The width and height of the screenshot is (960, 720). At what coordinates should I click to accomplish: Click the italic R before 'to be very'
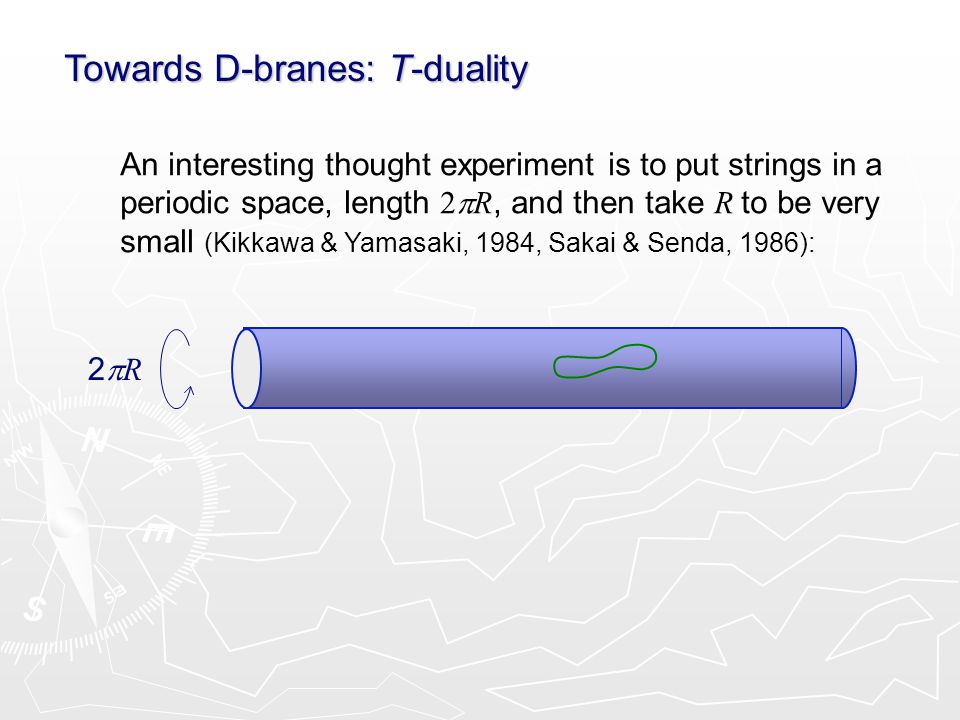[x=724, y=204]
